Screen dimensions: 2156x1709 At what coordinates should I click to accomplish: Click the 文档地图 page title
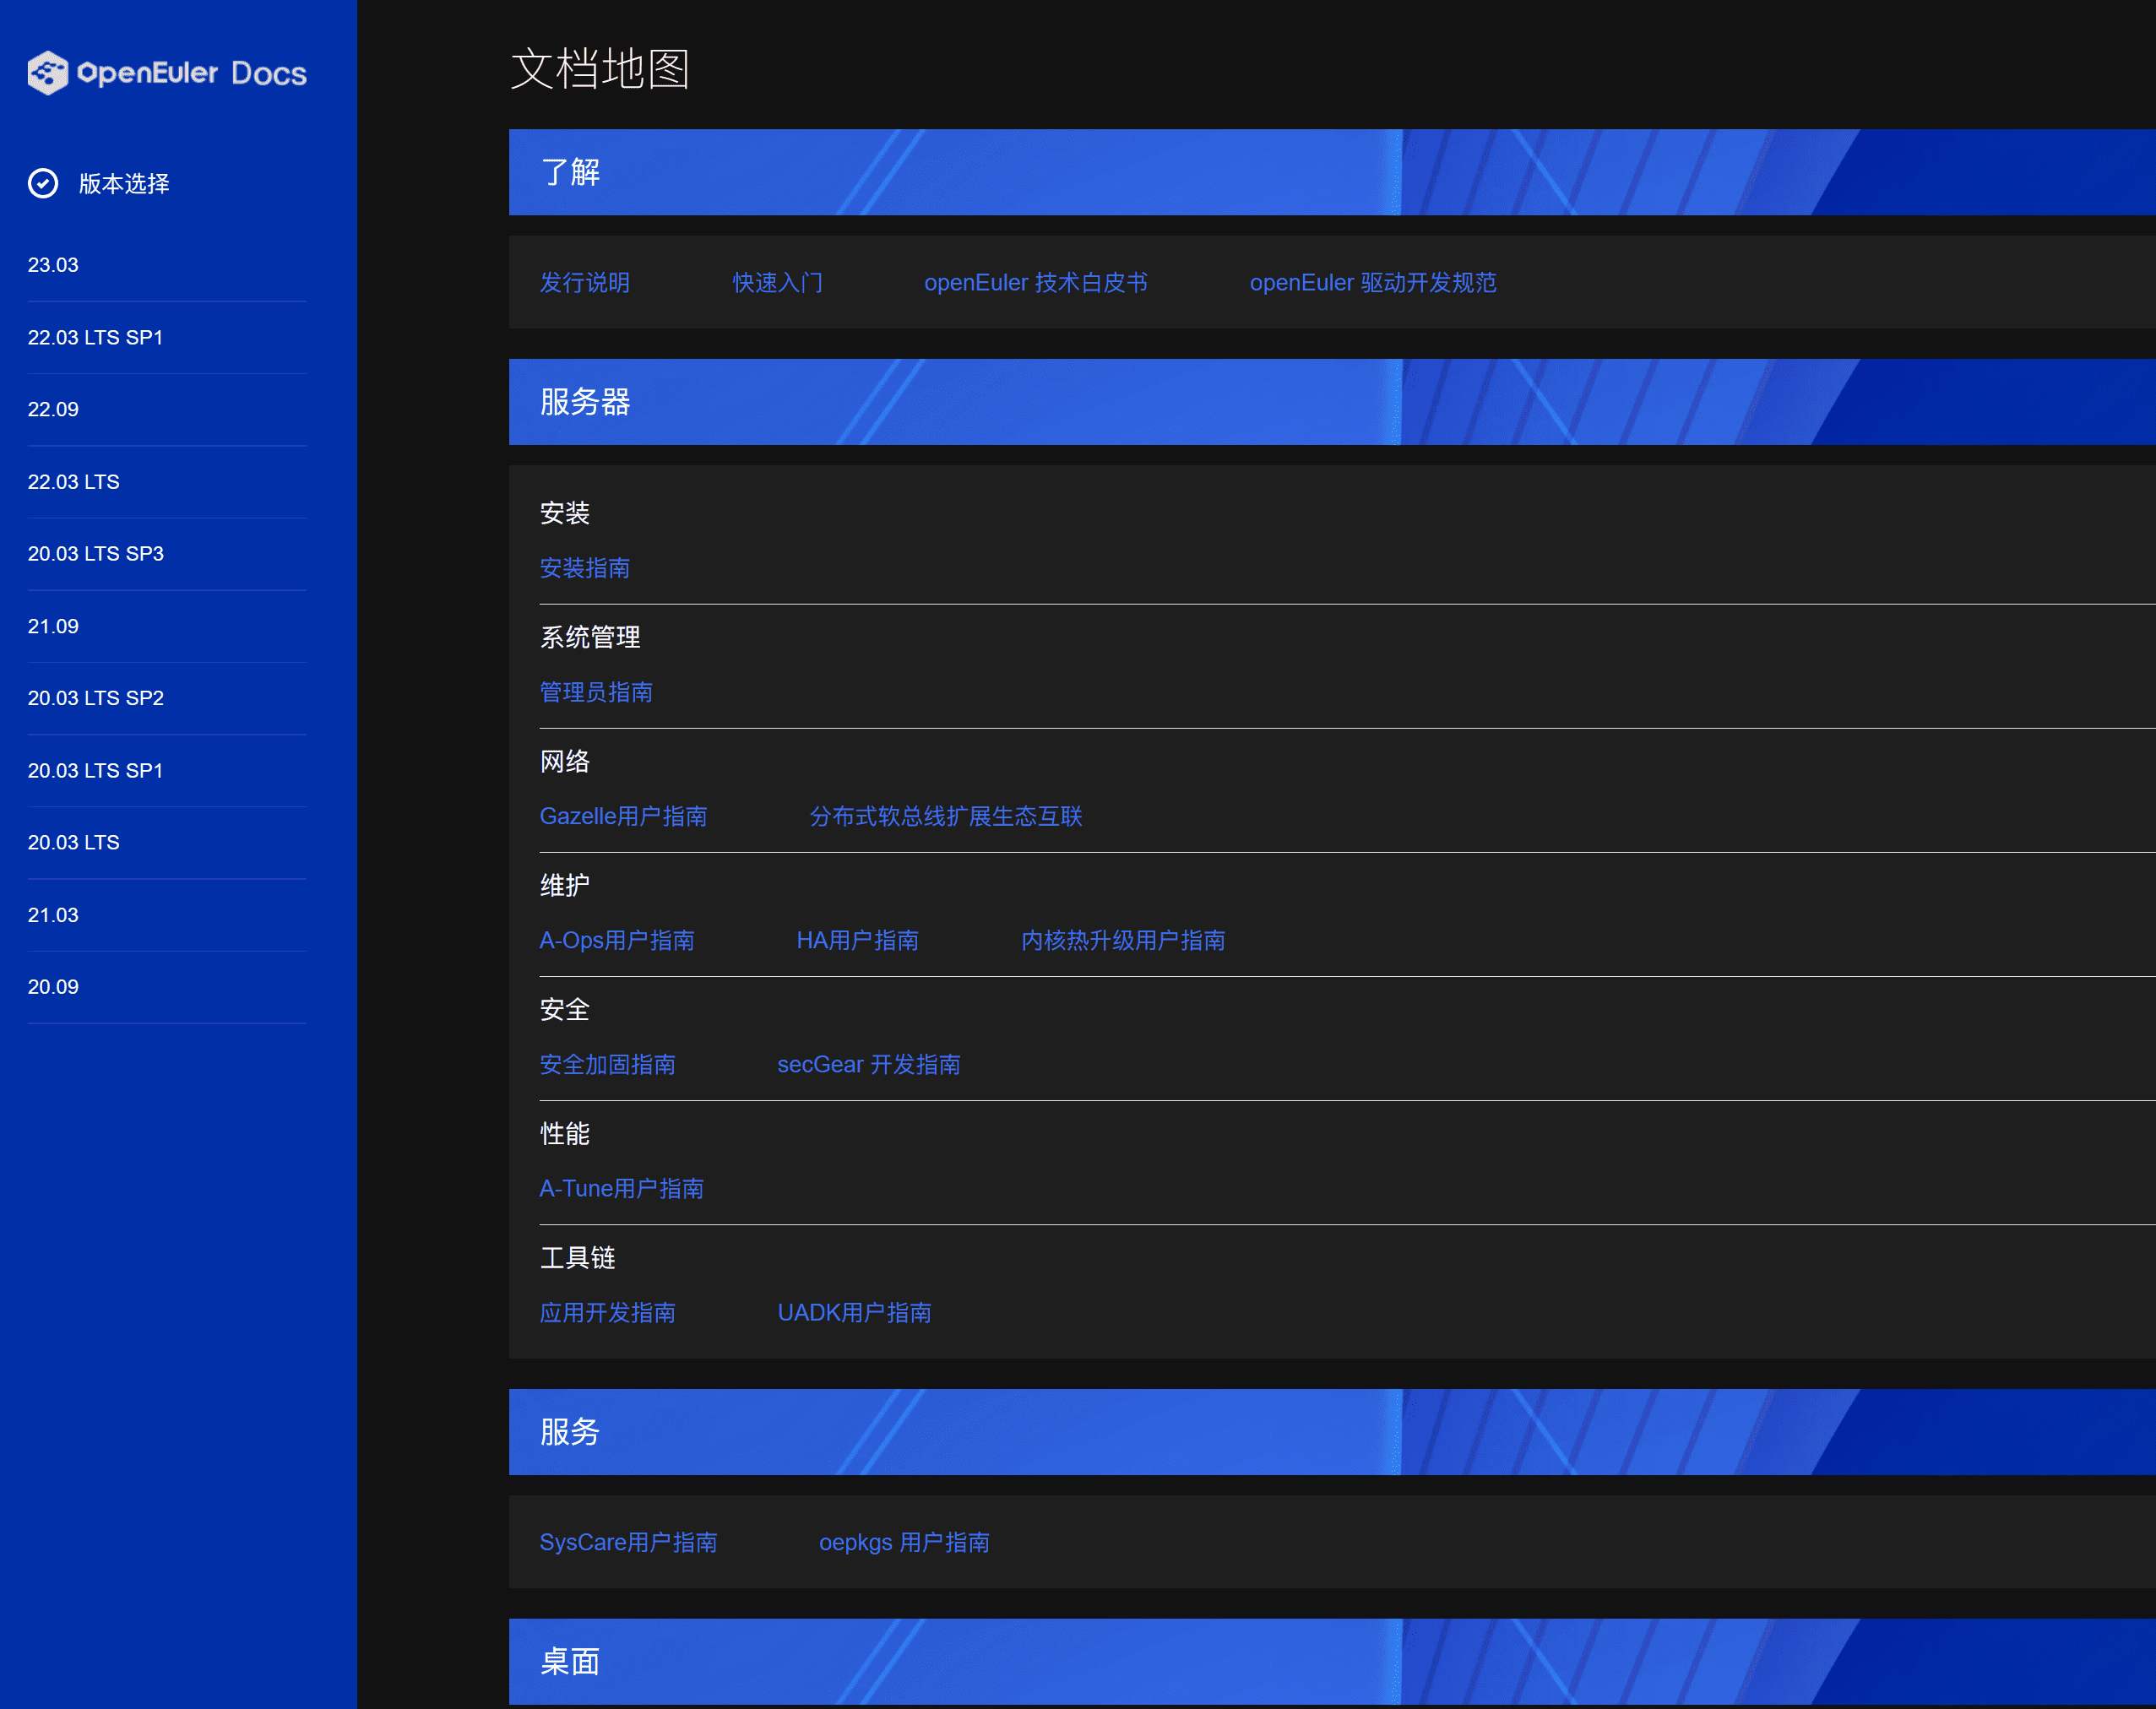click(600, 69)
